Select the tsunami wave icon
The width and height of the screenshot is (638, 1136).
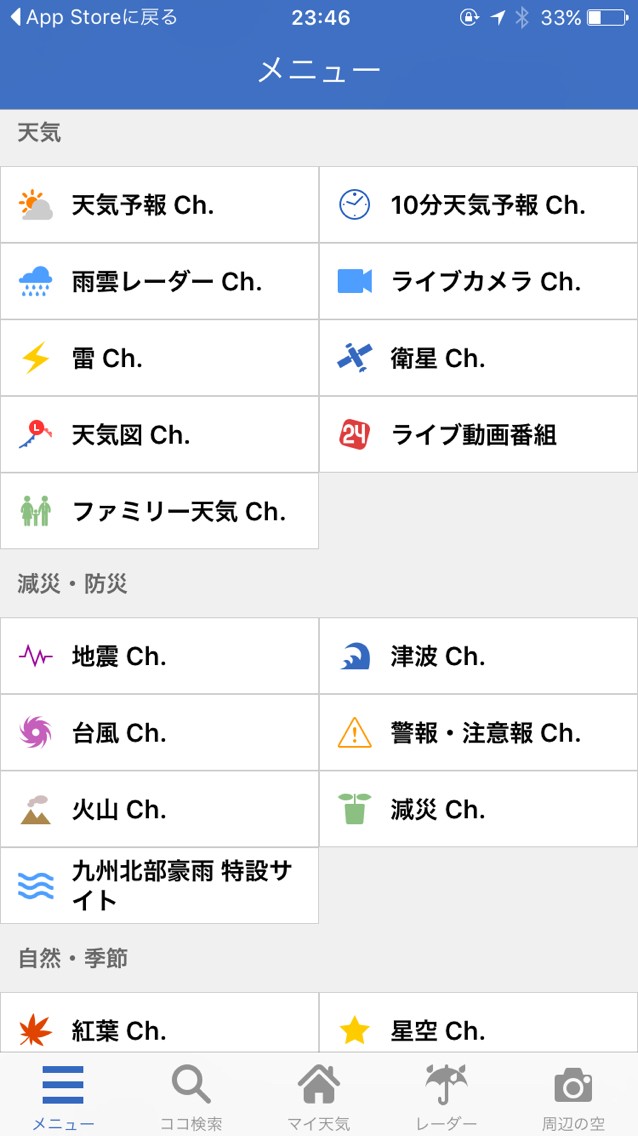354,656
